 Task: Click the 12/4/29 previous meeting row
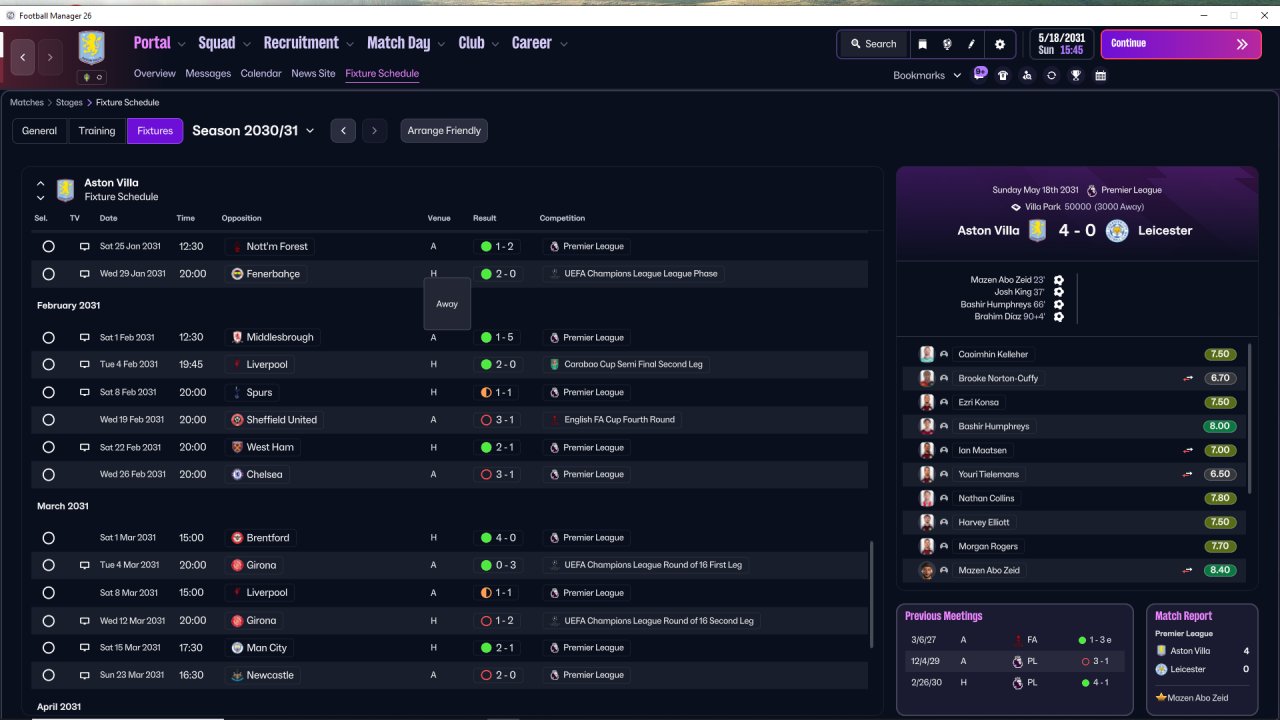pyautogui.click(x=1014, y=661)
